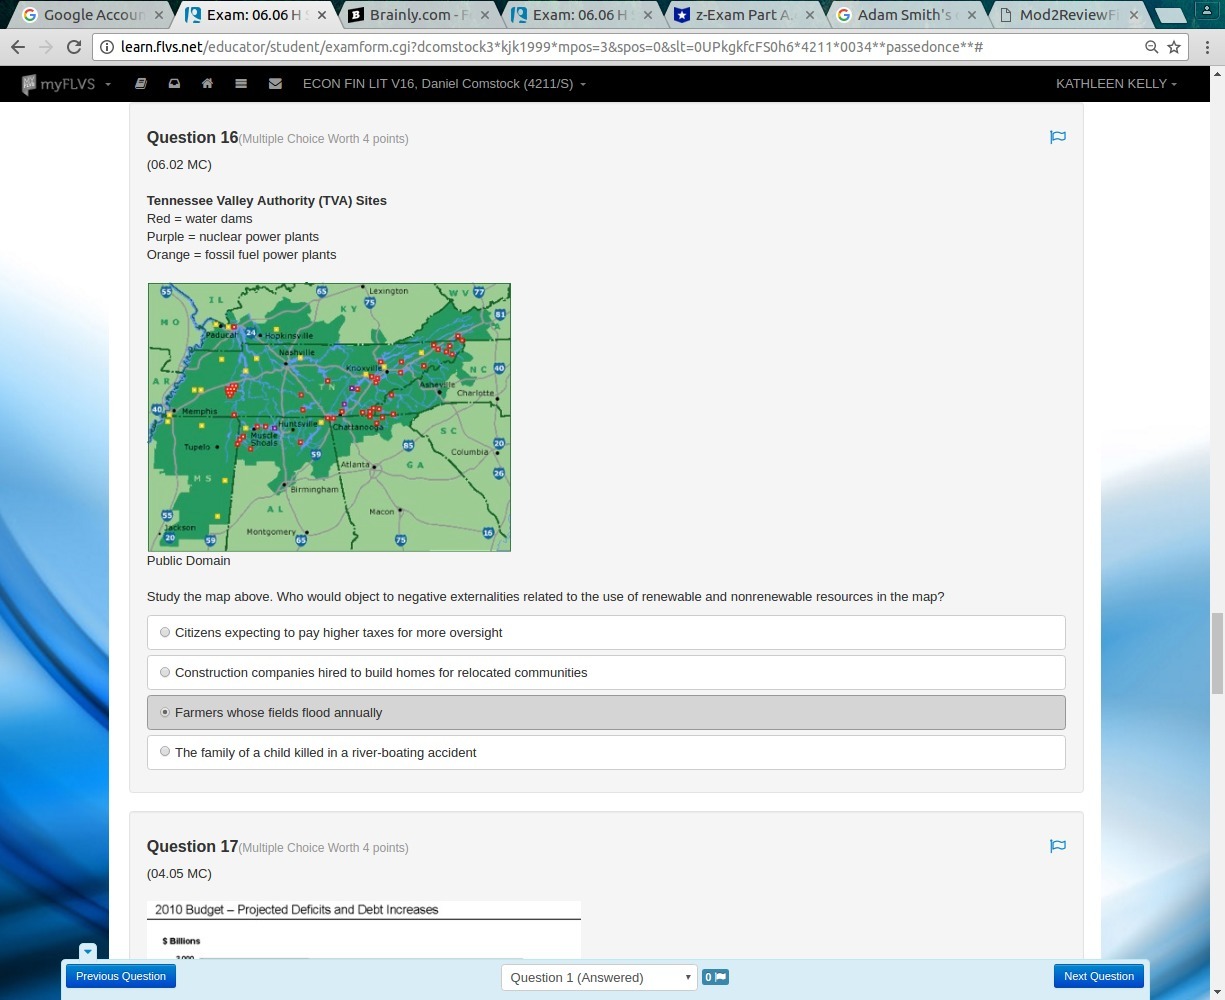Click the flagged questions counter badge
This screenshot has width=1225, height=1000.
click(715, 977)
